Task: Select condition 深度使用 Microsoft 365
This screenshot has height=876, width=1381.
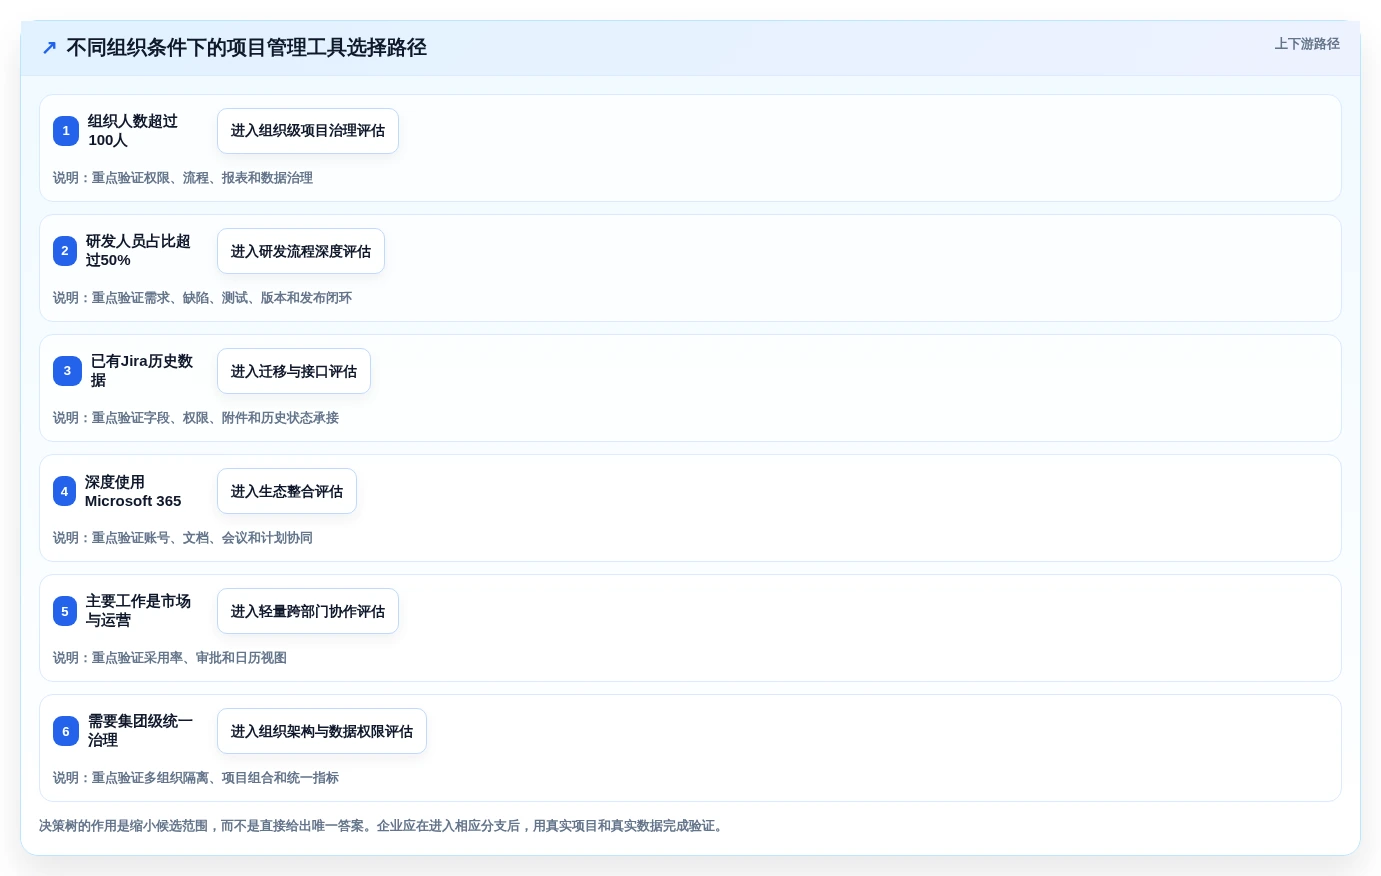Action: (x=133, y=491)
